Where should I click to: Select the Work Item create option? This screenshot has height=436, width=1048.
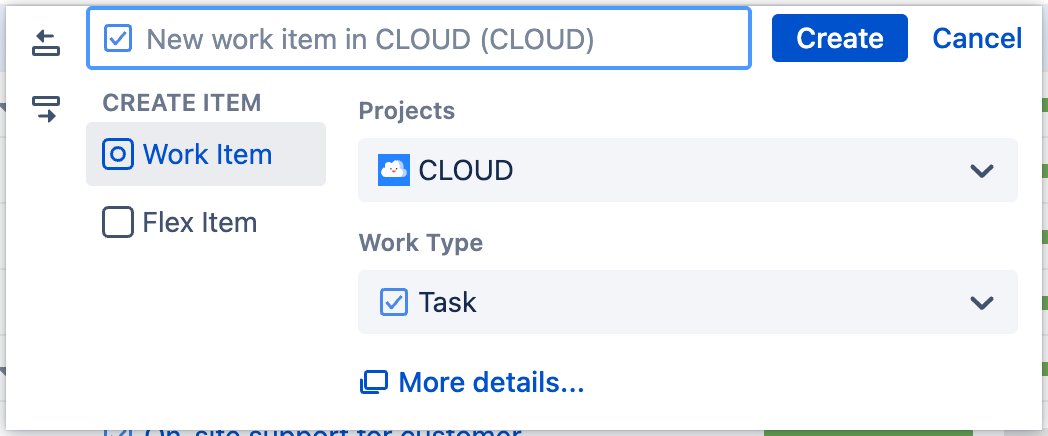(206, 155)
